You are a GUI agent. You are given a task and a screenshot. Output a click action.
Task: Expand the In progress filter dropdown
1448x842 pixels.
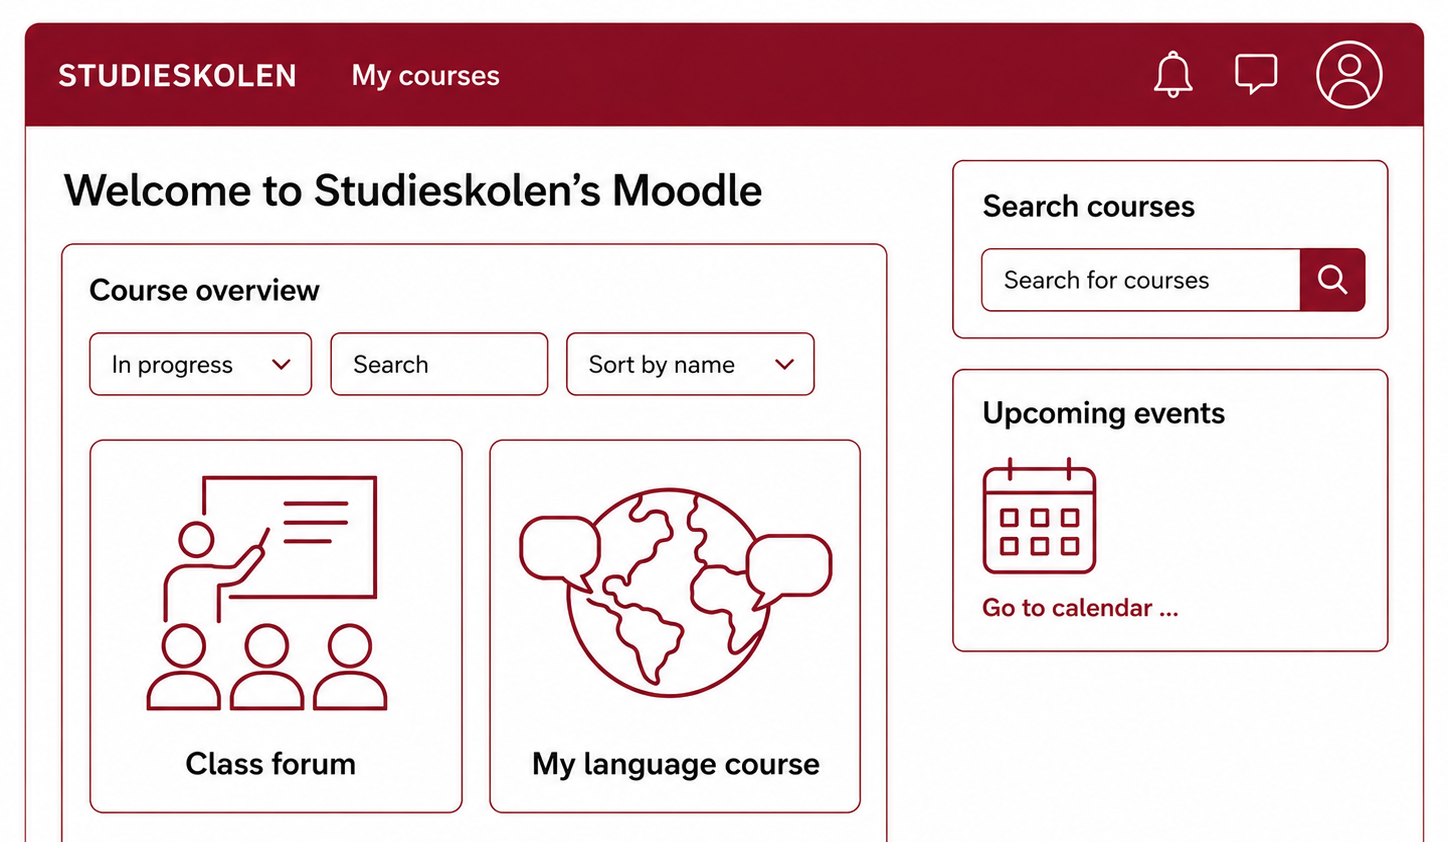click(x=201, y=364)
